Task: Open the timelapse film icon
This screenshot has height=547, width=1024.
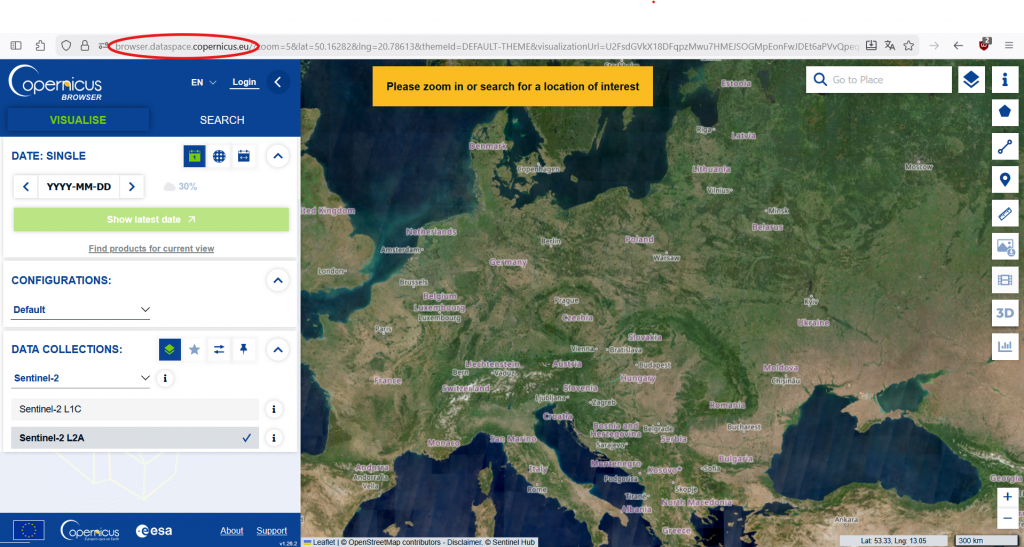Action: tap(1005, 280)
